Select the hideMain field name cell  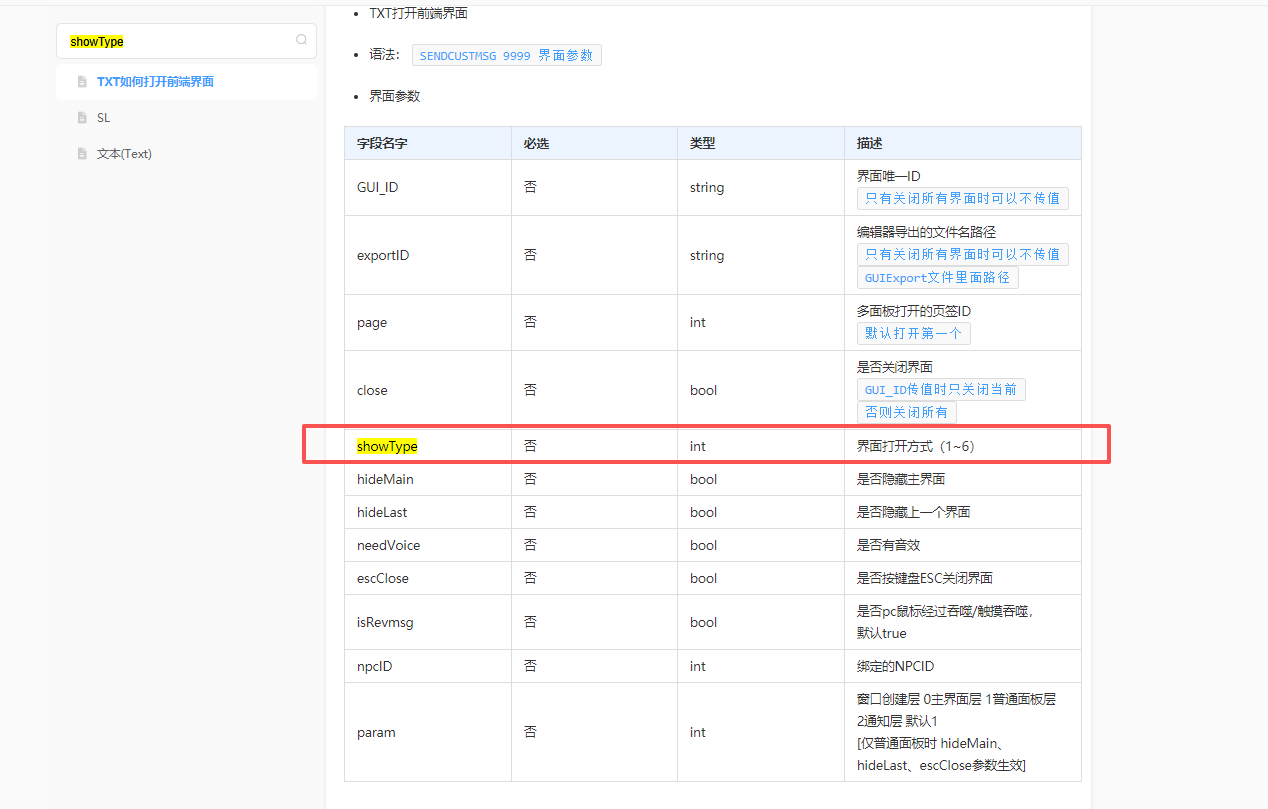pos(385,479)
